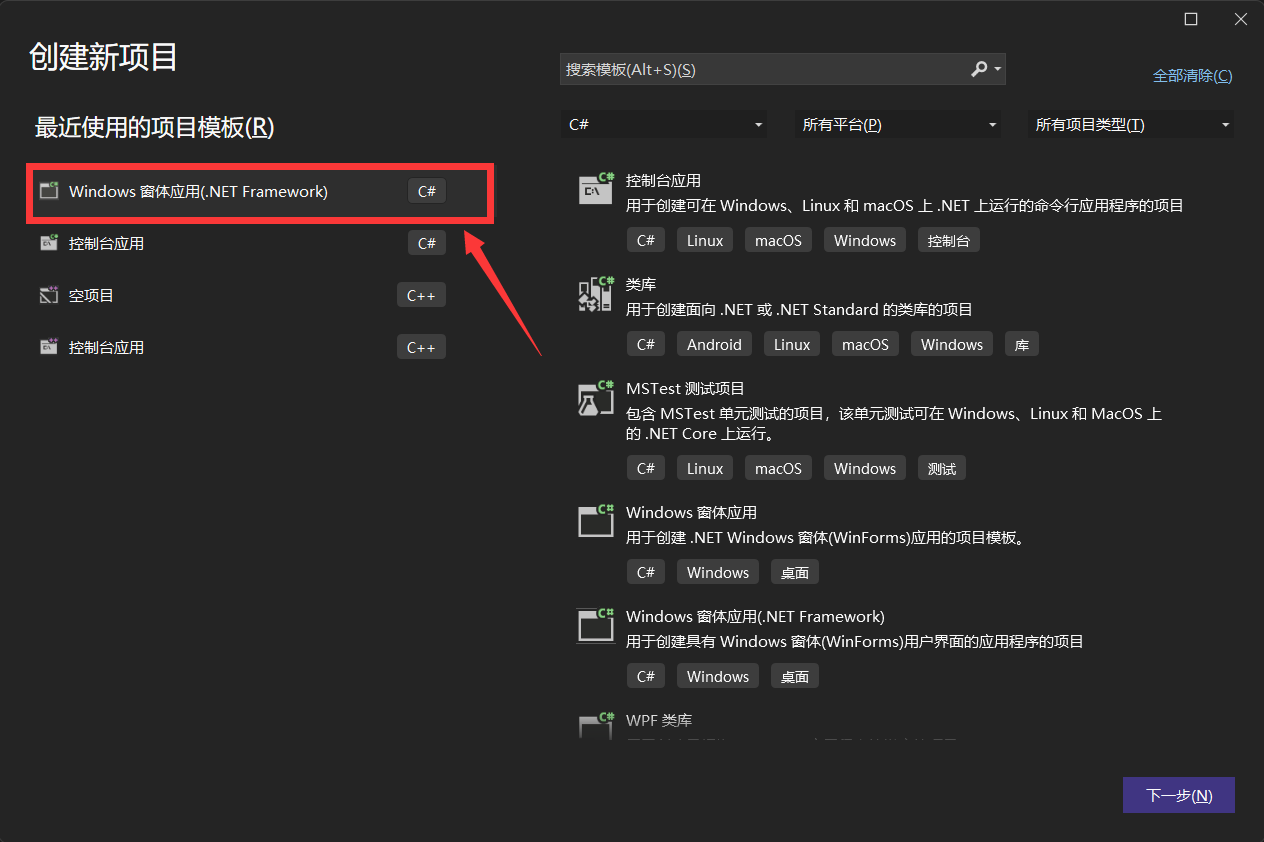Click the 空项目 recent template icon
The height and width of the screenshot is (842, 1264).
[x=49, y=295]
